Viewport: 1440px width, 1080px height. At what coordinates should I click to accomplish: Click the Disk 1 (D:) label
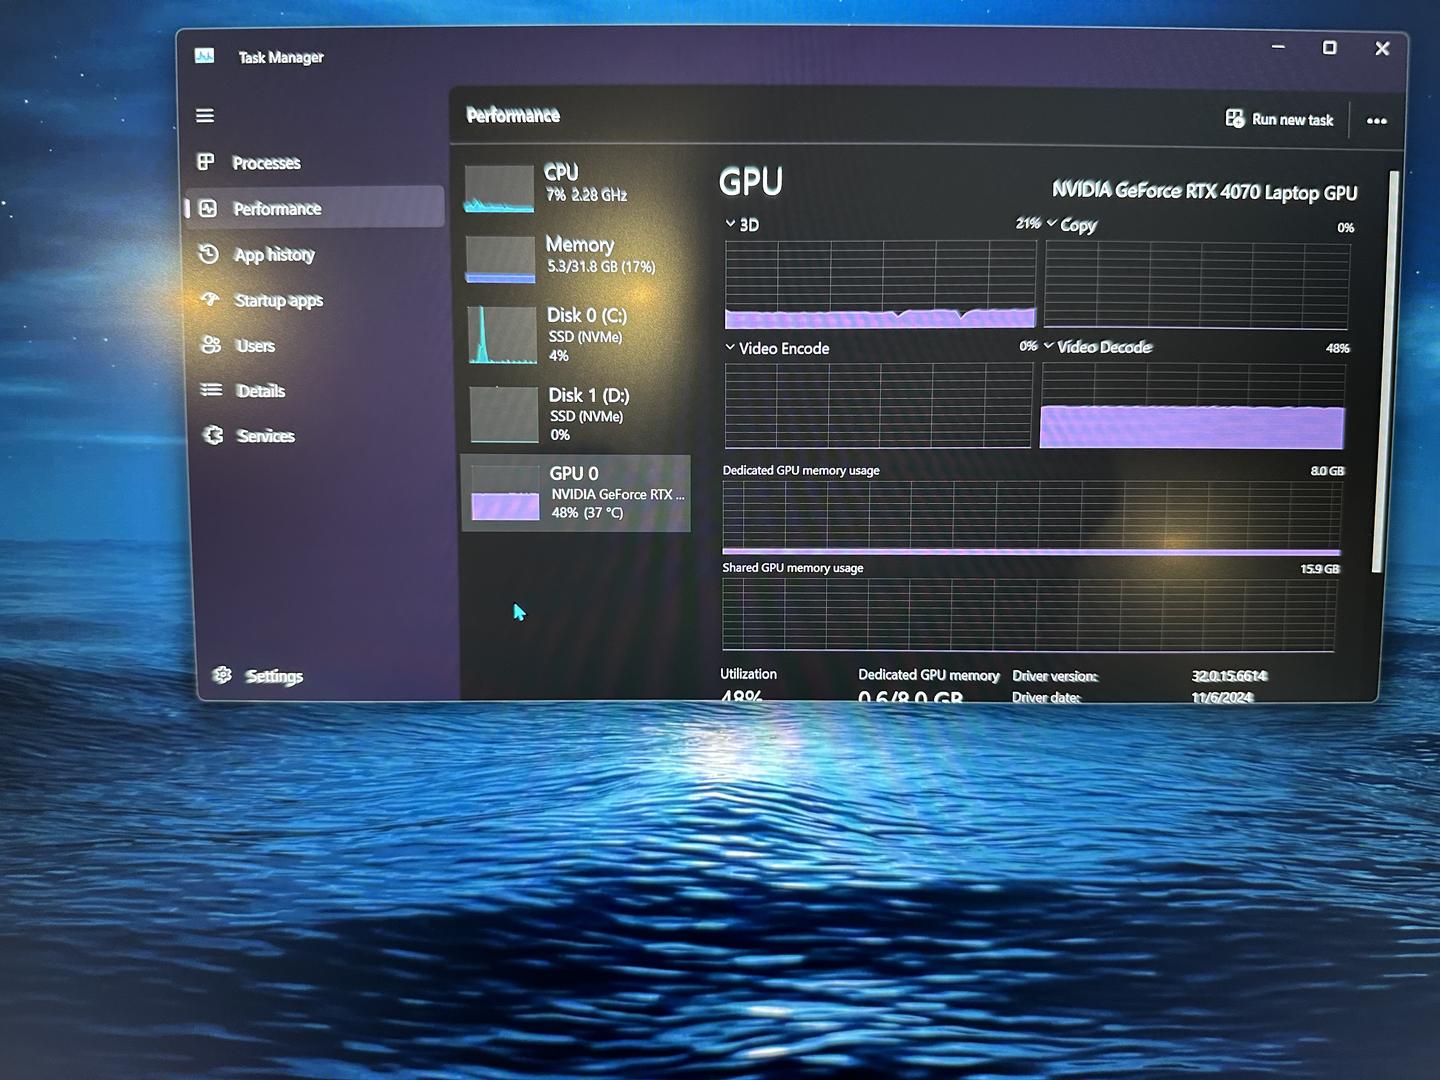(589, 395)
